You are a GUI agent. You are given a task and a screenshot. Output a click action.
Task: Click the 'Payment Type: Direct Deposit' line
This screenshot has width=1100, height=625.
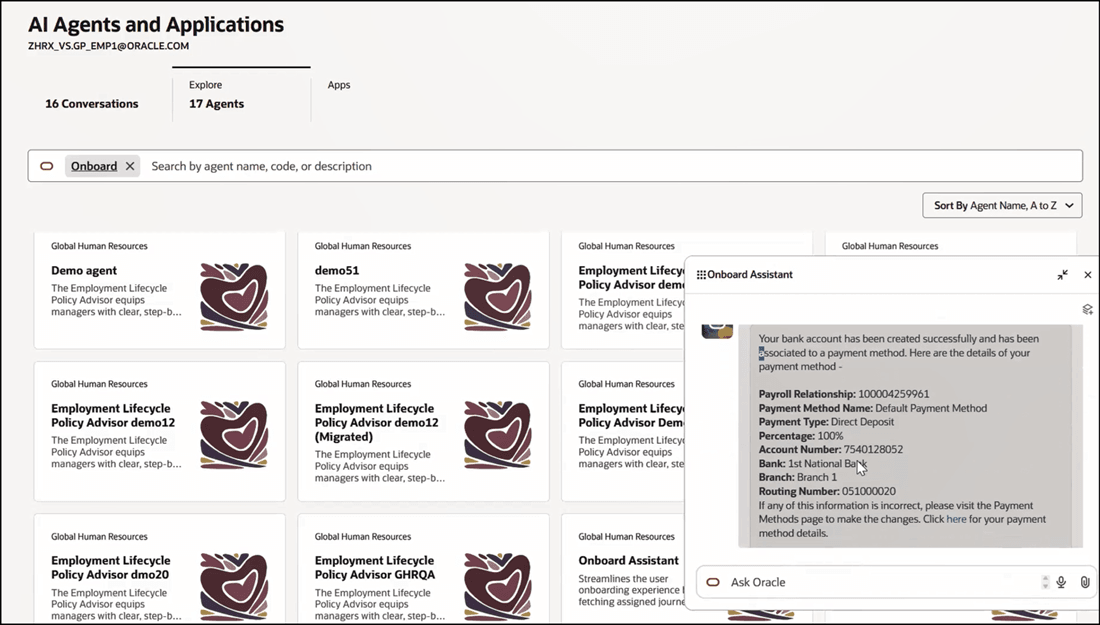point(826,422)
